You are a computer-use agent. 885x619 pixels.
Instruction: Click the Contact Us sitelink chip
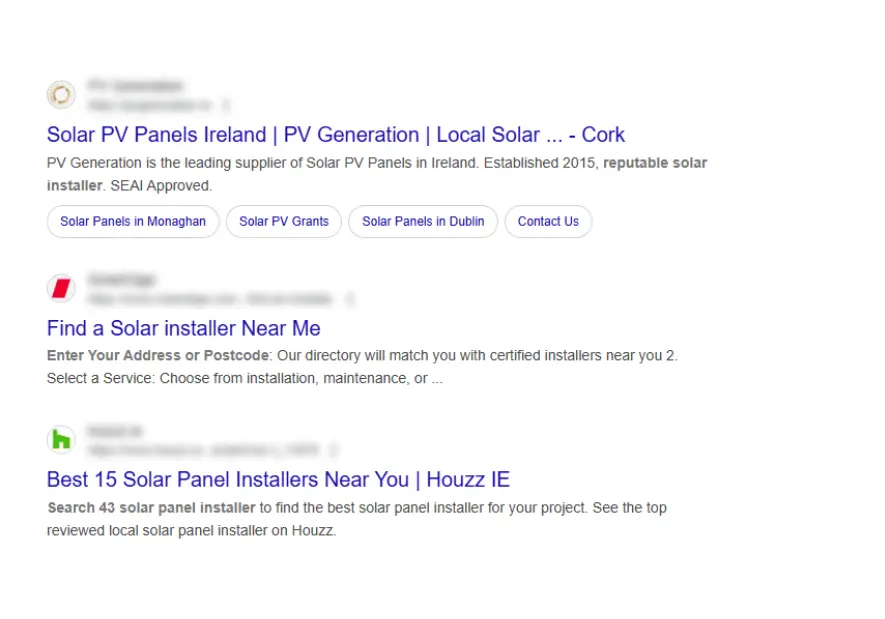(548, 222)
